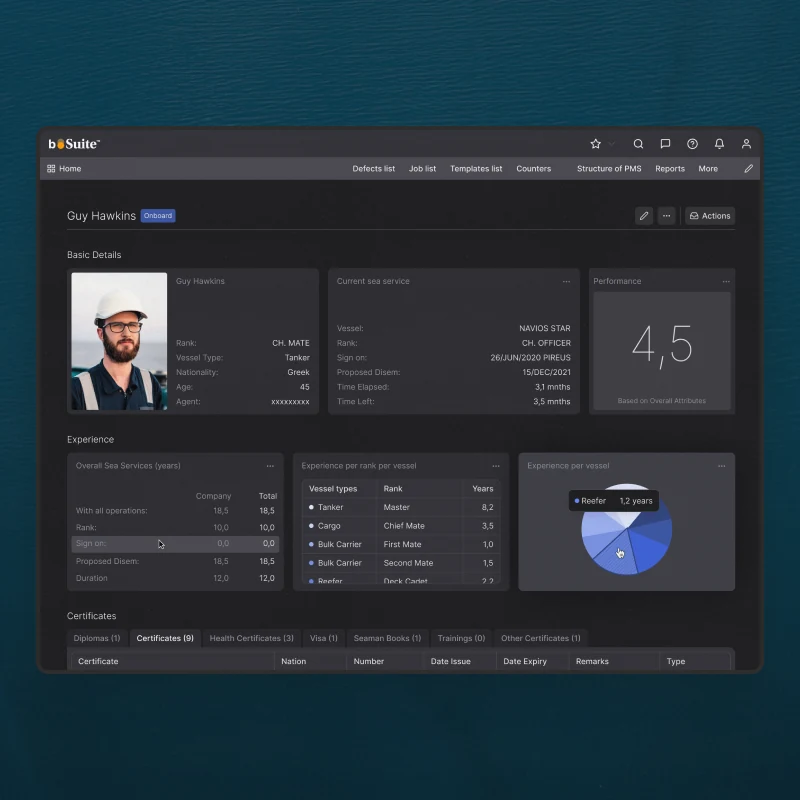
Task: Open the search magnifier icon
Action: tap(638, 144)
